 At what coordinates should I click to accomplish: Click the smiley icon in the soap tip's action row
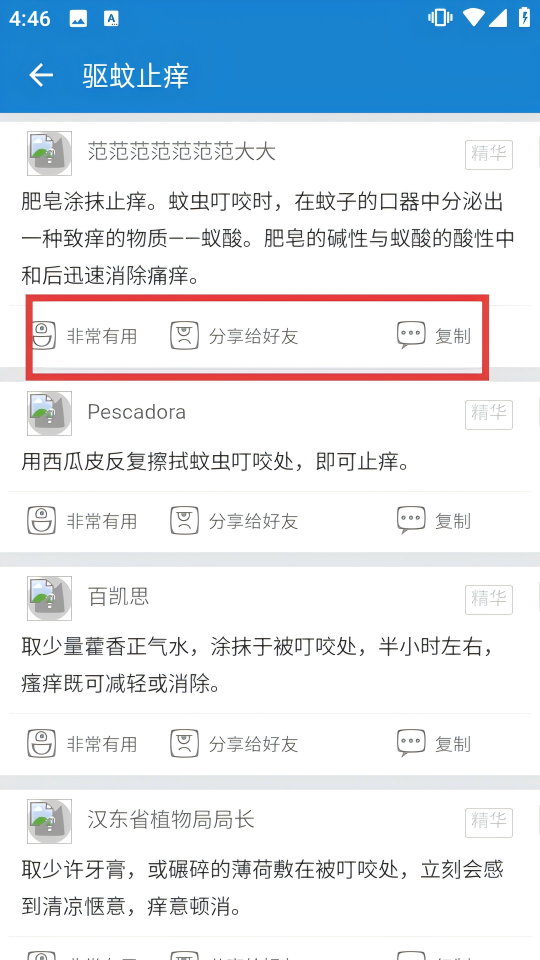click(x=43, y=336)
